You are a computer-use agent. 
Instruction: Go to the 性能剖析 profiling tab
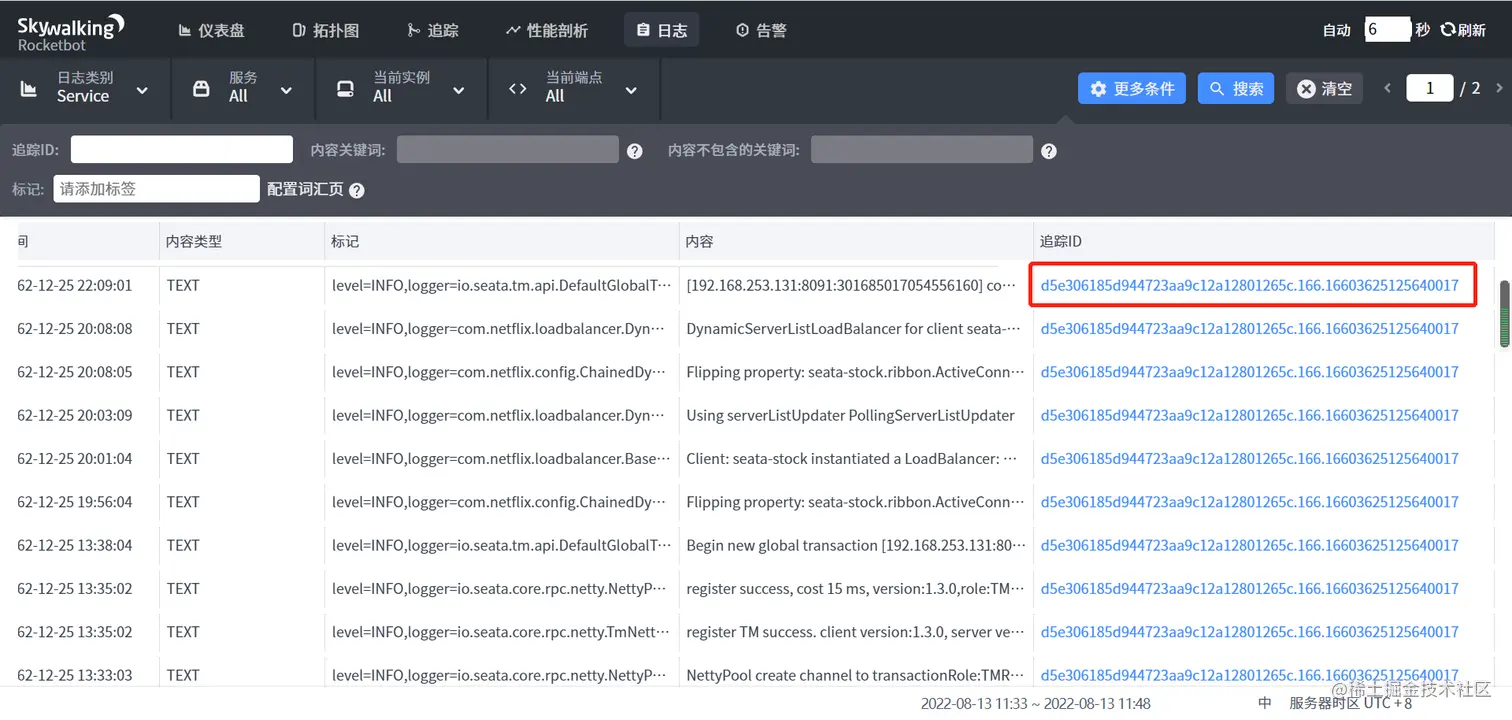point(546,30)
